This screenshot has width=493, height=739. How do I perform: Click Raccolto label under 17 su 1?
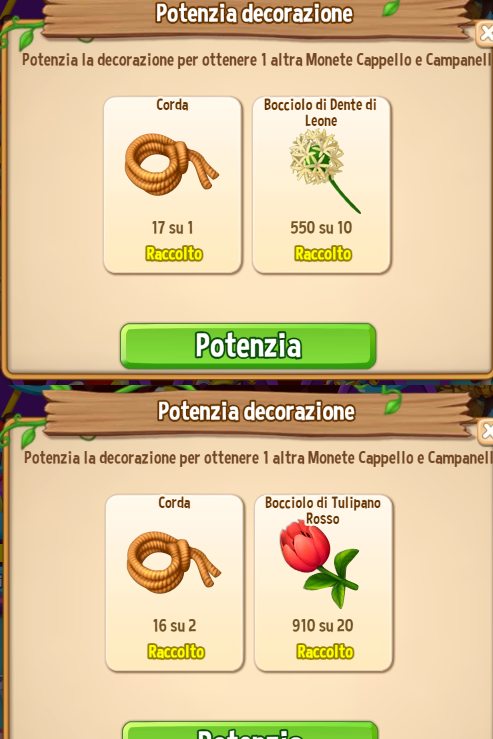point(174,254)
